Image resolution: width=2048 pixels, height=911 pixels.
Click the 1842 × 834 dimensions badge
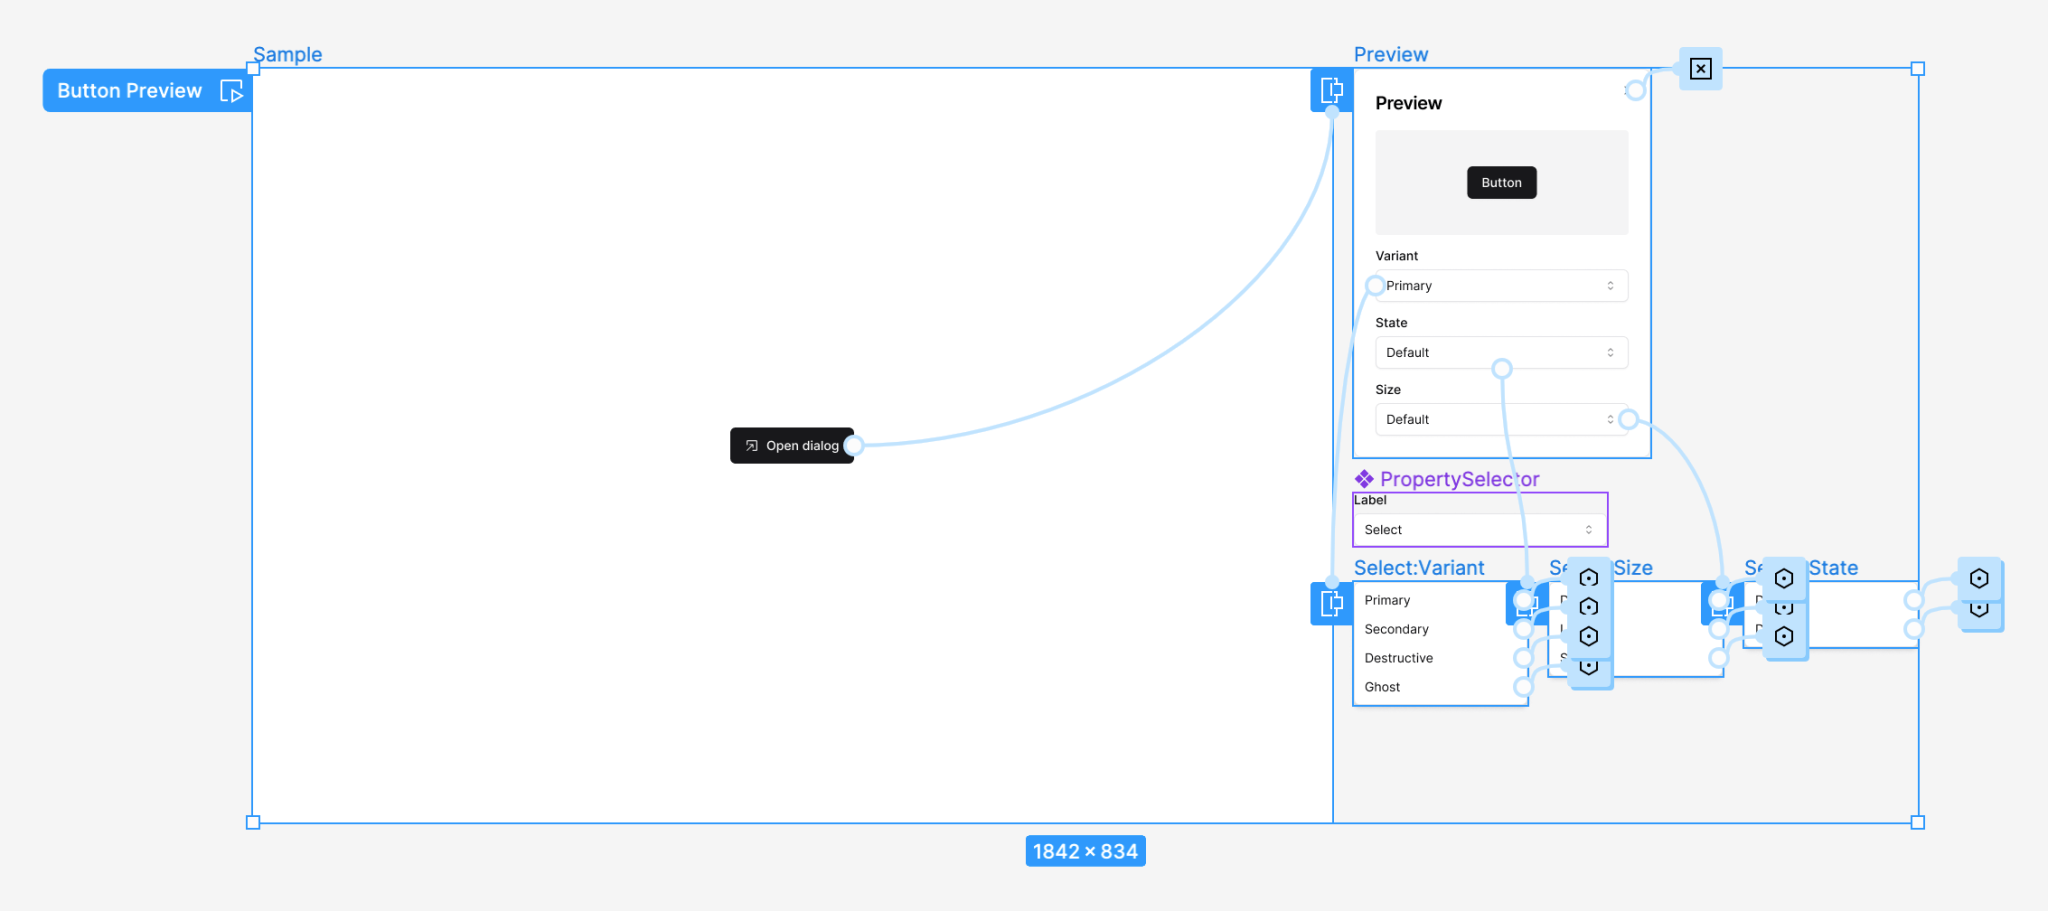1085,851
